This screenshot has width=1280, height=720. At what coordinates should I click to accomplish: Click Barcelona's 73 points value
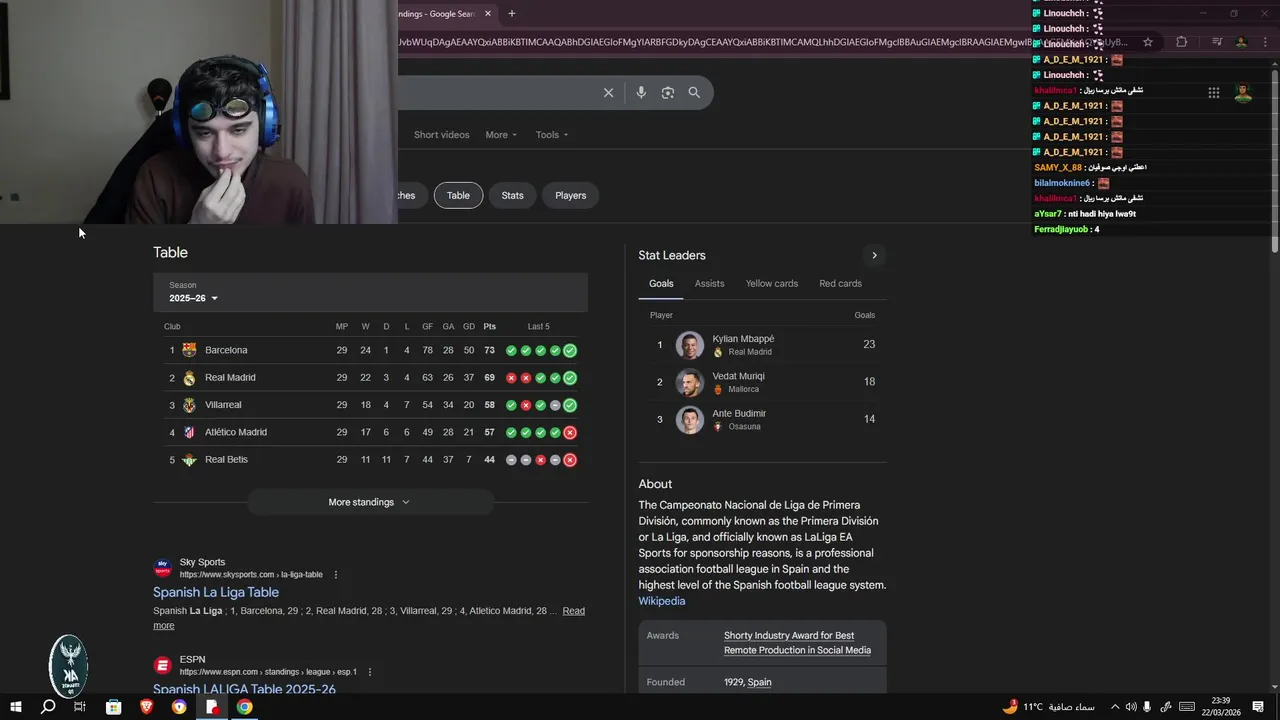489,350
